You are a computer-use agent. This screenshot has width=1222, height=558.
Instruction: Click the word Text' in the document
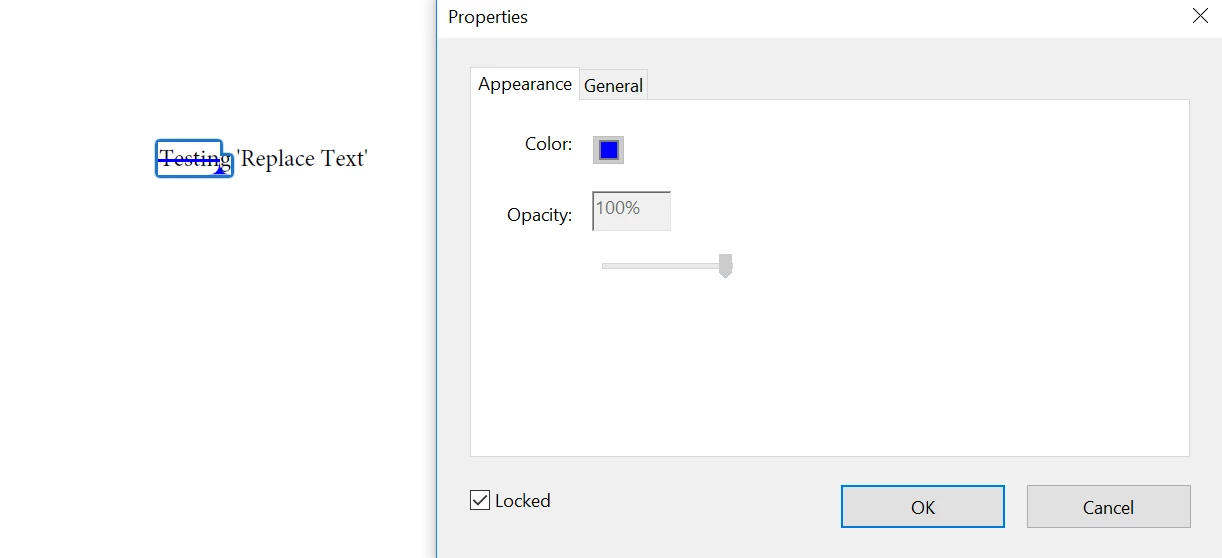tap(345, 158)
